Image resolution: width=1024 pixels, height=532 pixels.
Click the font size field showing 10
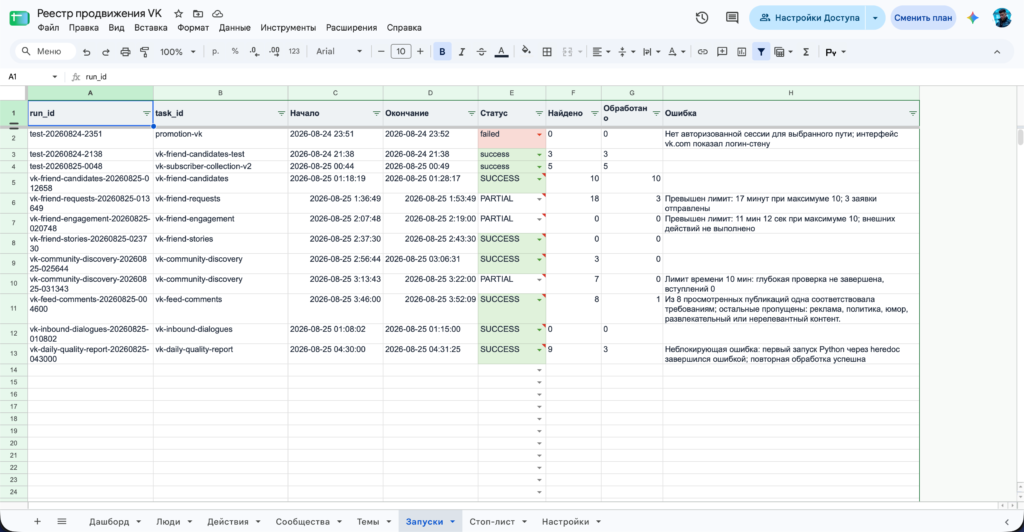click(401, 52)
